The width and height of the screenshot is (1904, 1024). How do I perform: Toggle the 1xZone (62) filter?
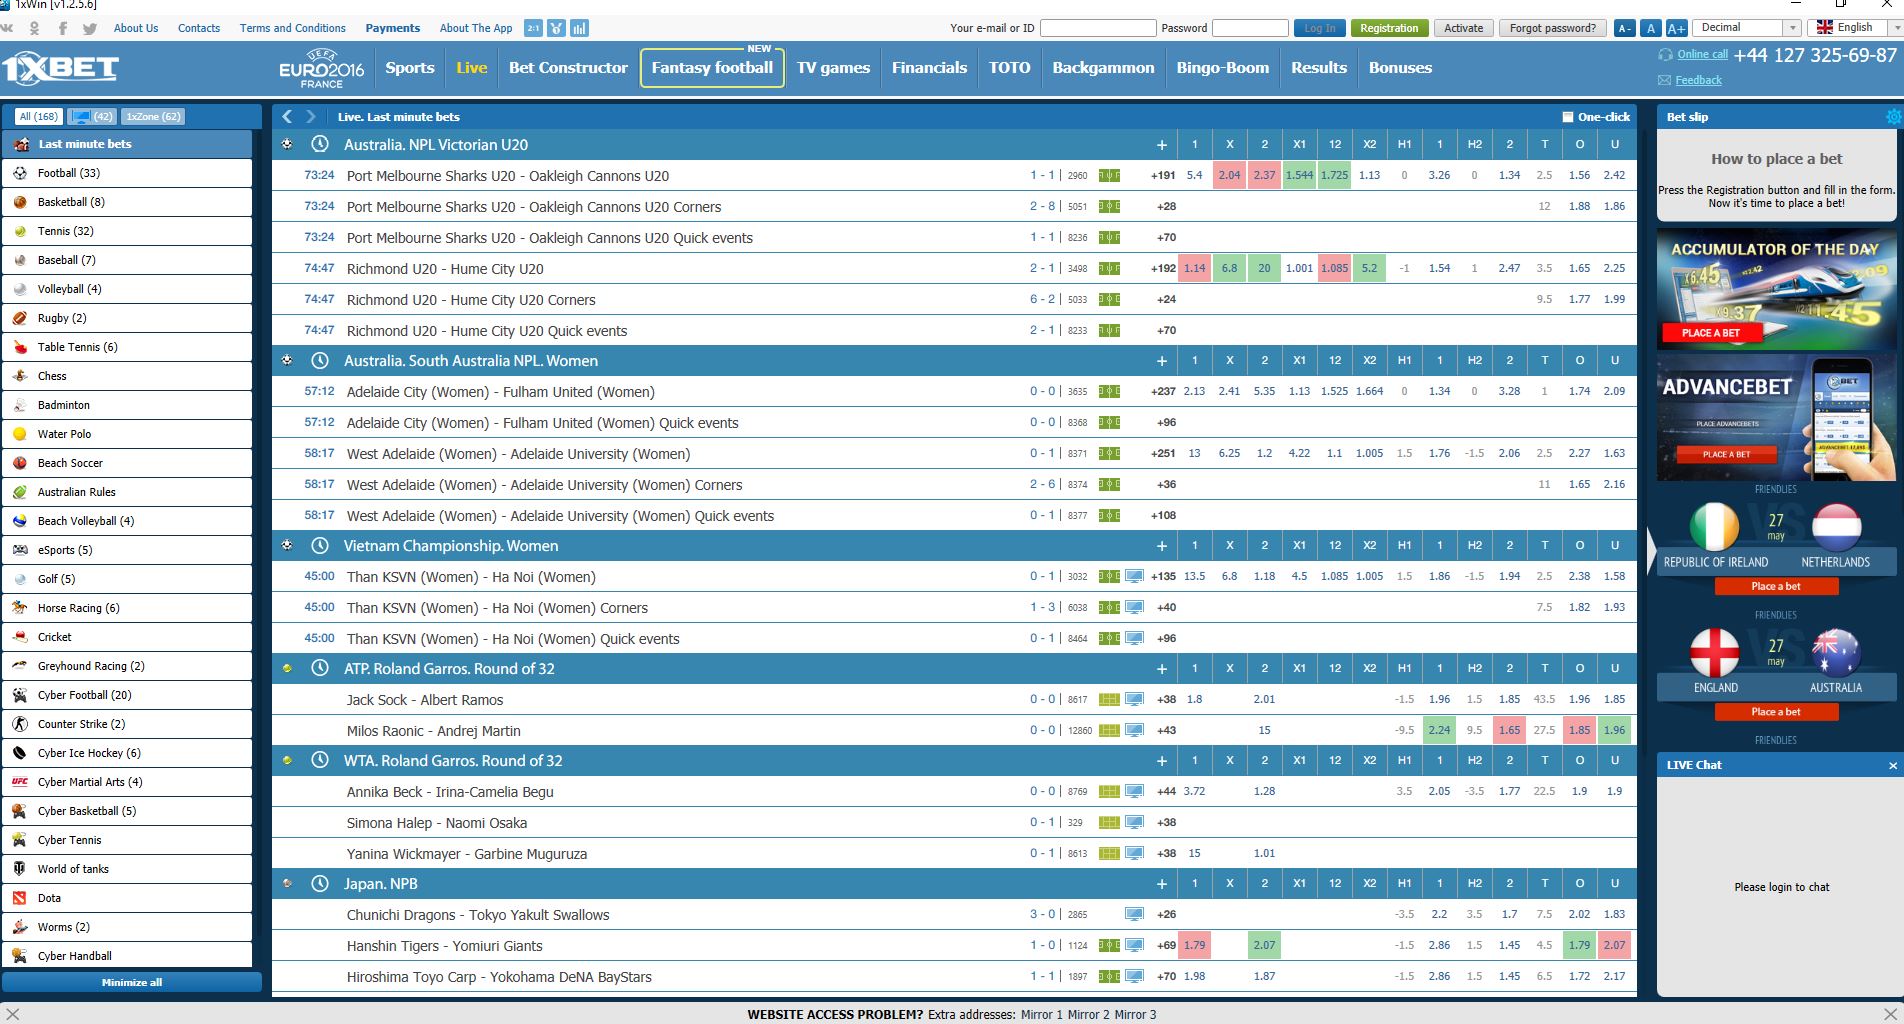pyautogui.click(x=154, y=117)
